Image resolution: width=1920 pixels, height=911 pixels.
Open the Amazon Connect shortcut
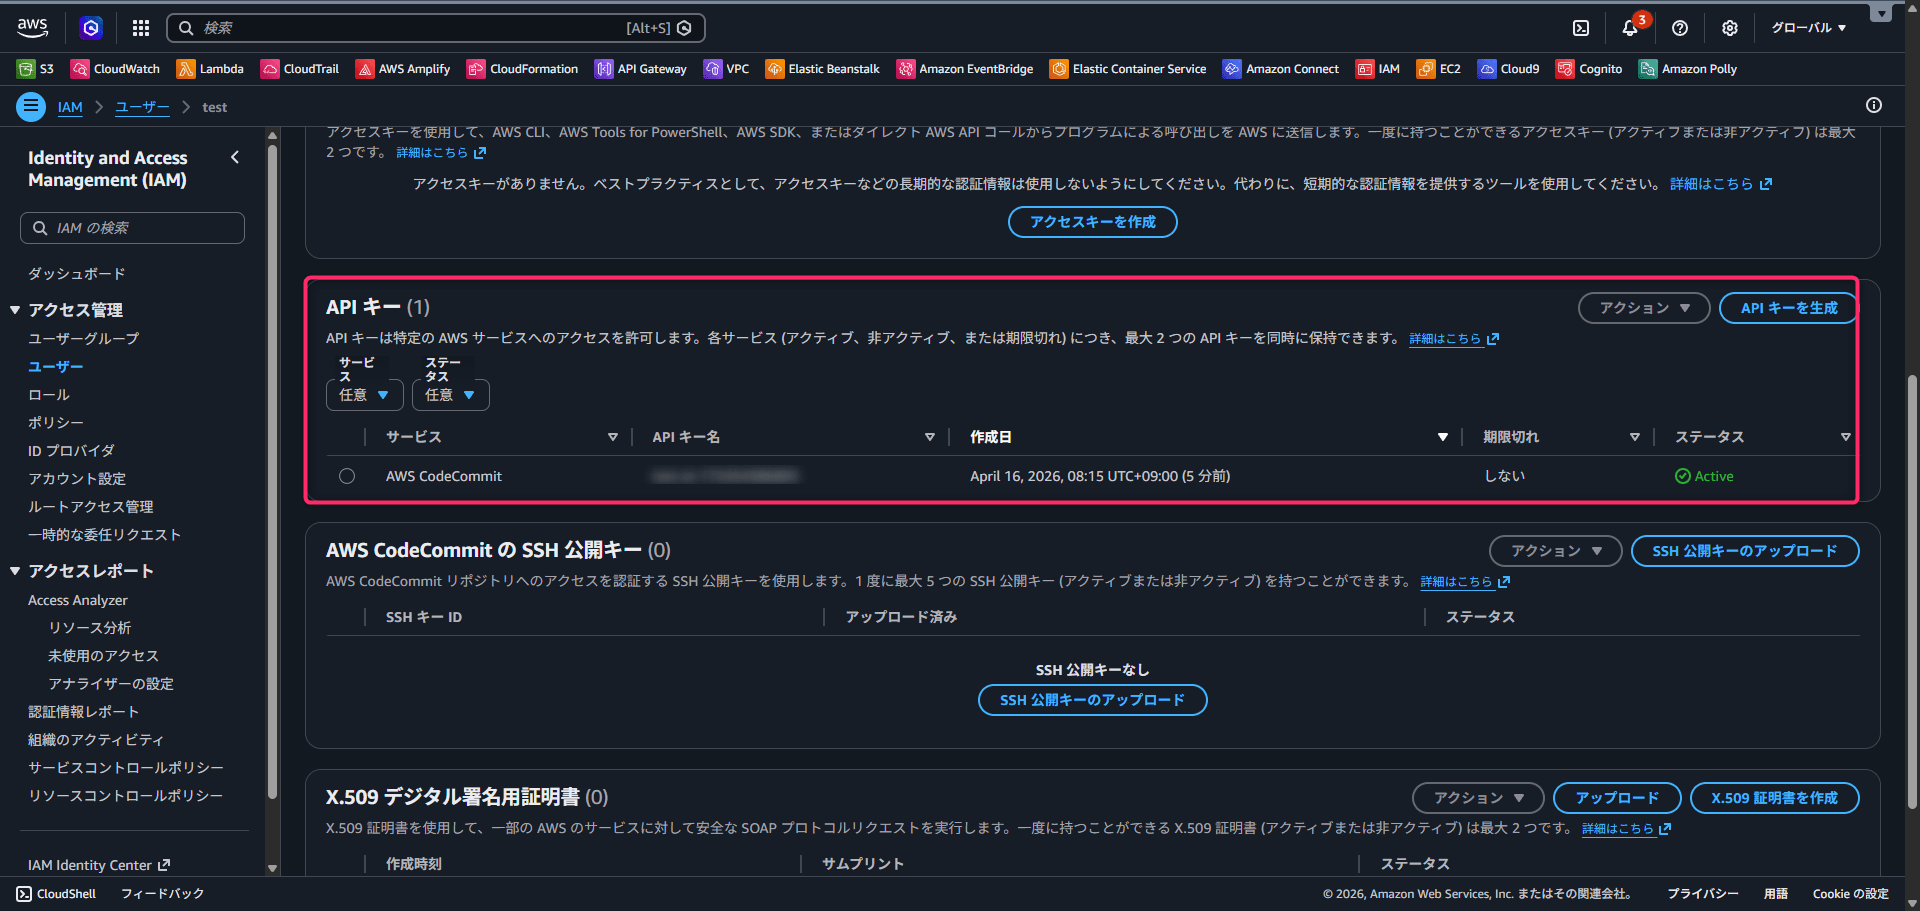point(1281,69)
